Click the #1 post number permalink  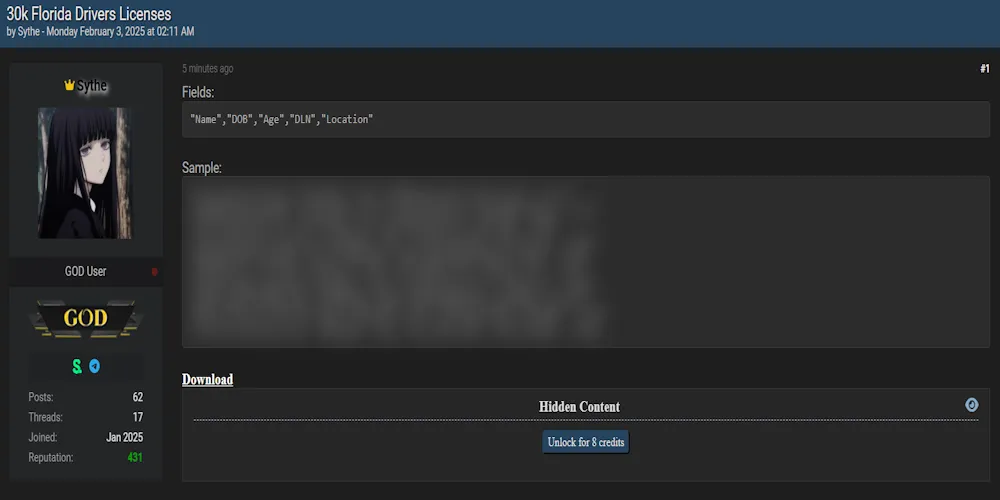coord(984,69)
